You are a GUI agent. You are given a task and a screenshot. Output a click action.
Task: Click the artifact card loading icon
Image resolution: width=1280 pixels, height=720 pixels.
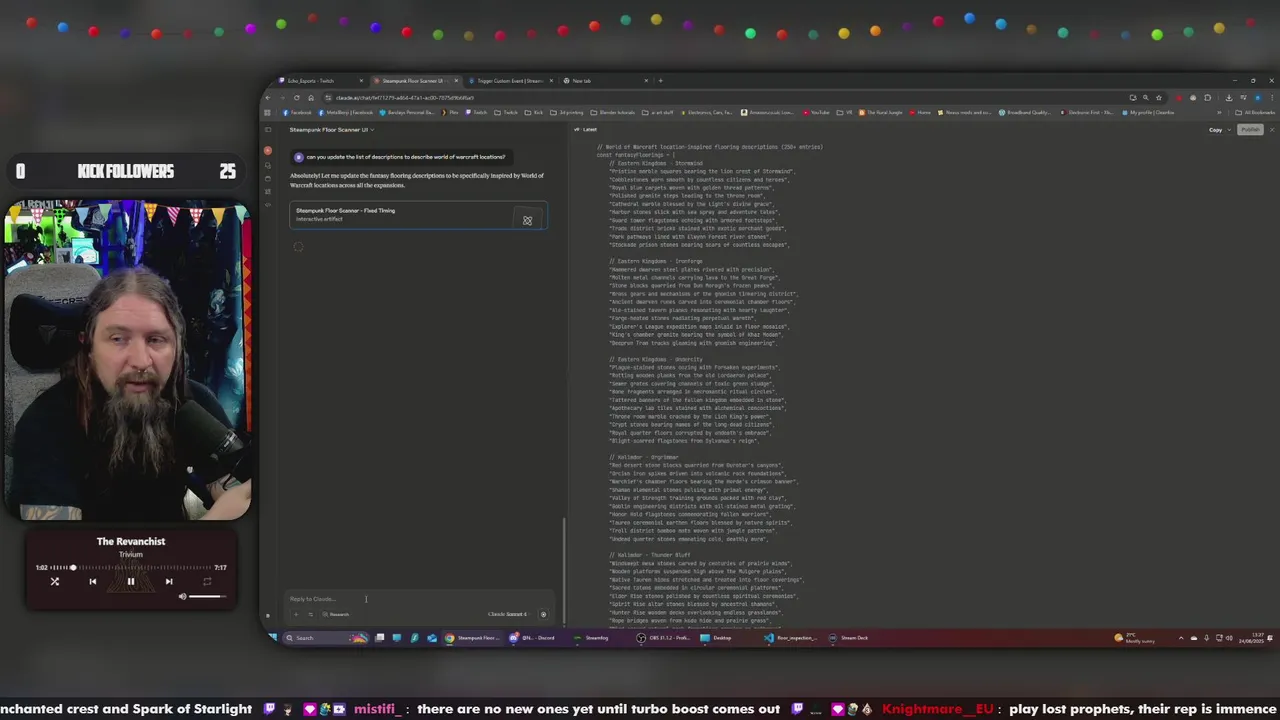(527, 220)
